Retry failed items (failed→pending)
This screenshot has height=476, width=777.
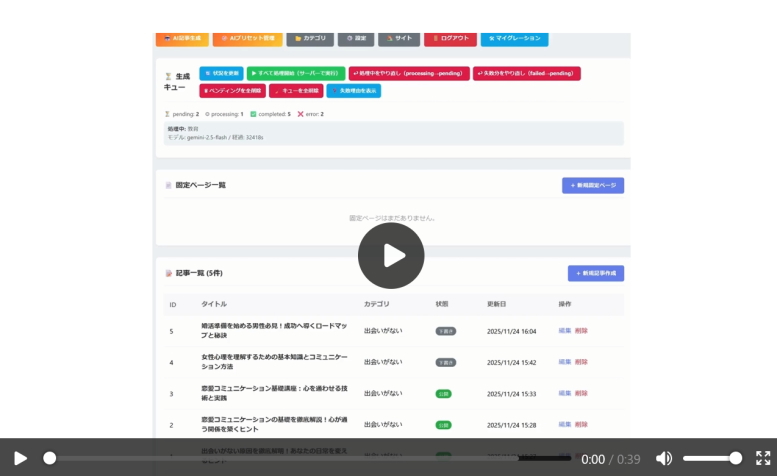526,73
